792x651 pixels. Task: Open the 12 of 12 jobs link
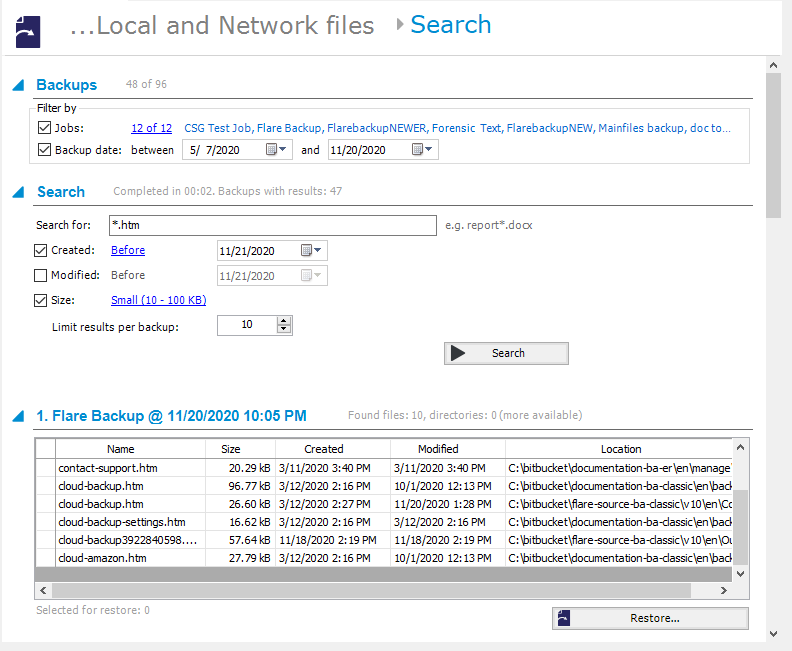151,128
